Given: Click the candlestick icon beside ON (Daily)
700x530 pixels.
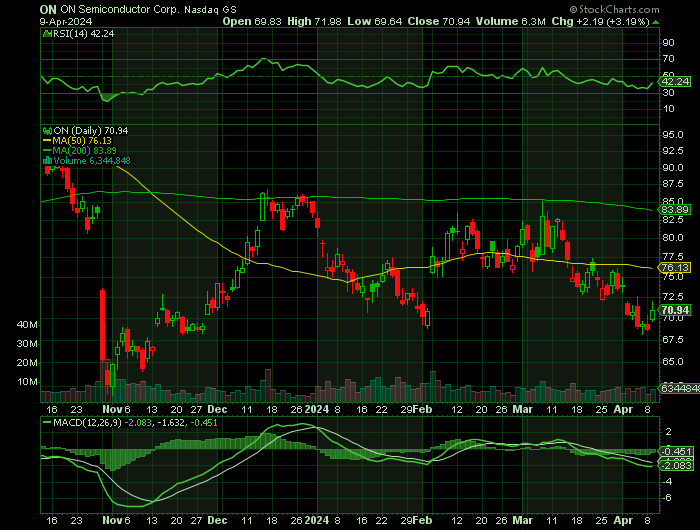Looking at the screenshot, I should pyautogui.click(x=47, y=130).
